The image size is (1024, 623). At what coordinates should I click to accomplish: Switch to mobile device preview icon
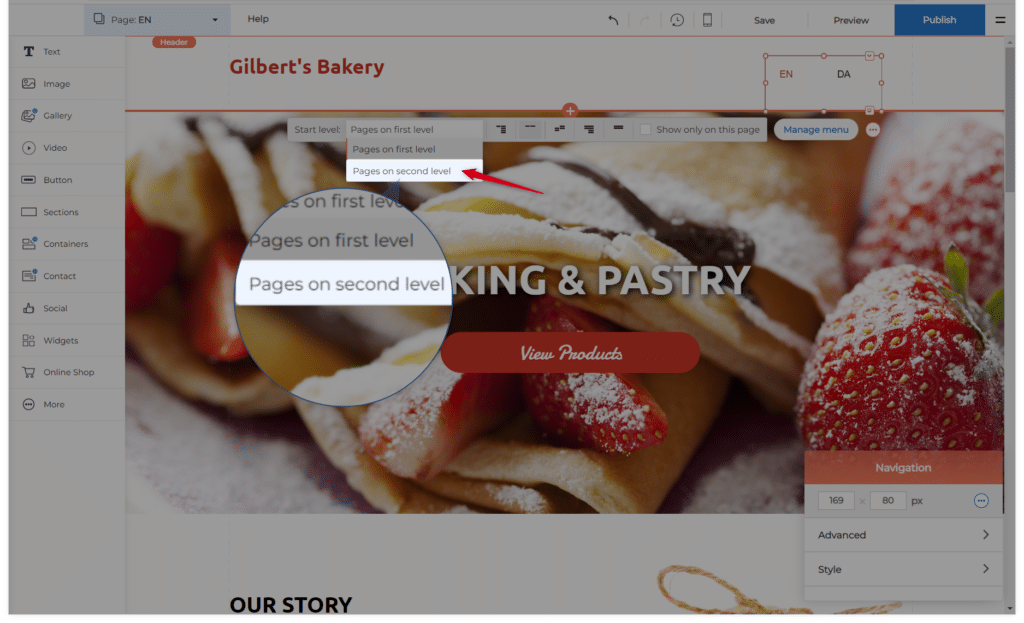click(707, 20)
